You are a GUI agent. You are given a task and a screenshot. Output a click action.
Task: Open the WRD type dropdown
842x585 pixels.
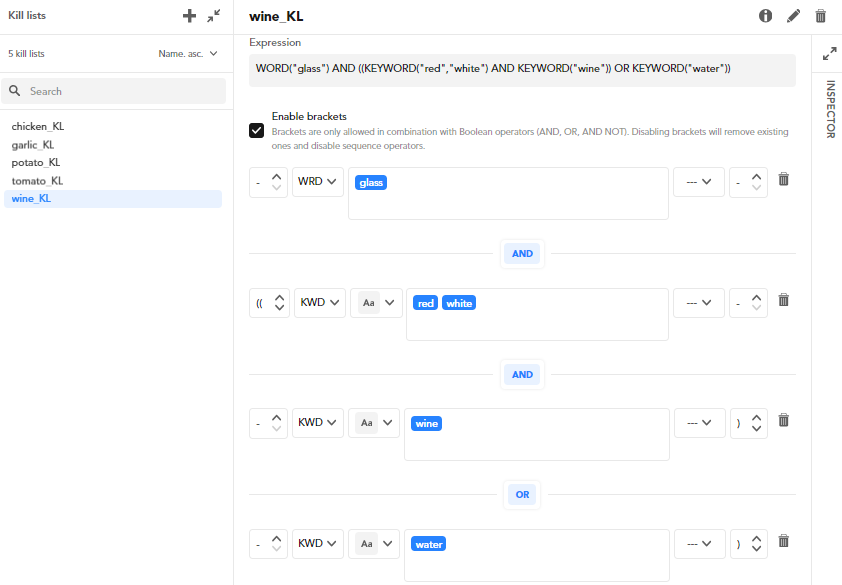(x=317, y=182)
